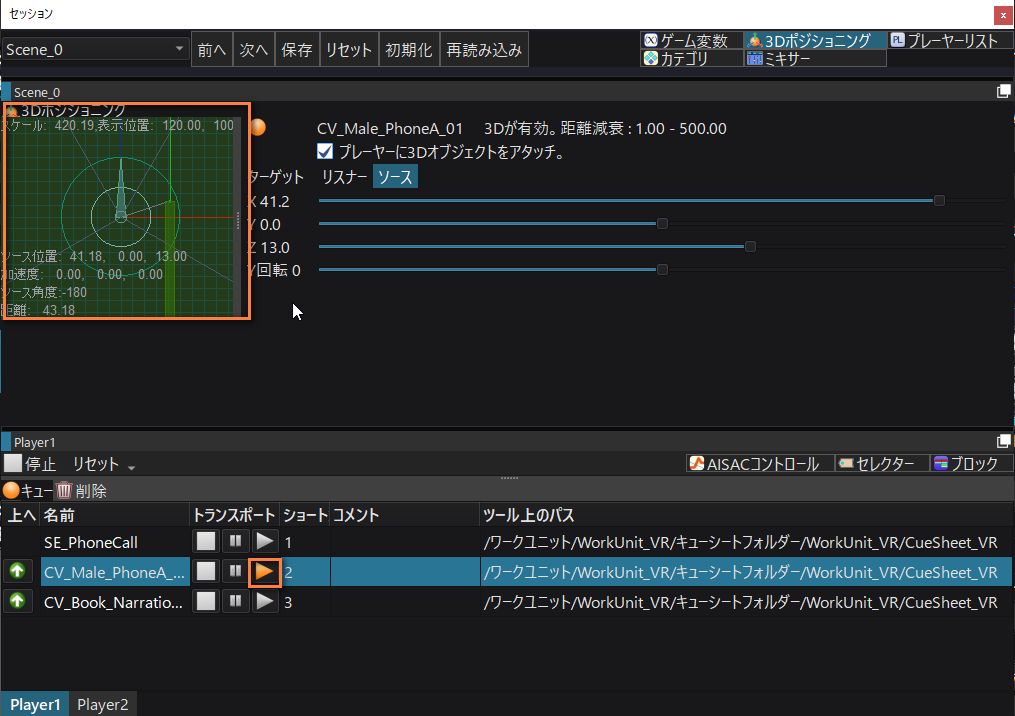This screenshot has width=1015, height=716.
Task: Click the トランスポート column header
Action: coord(234,515)
